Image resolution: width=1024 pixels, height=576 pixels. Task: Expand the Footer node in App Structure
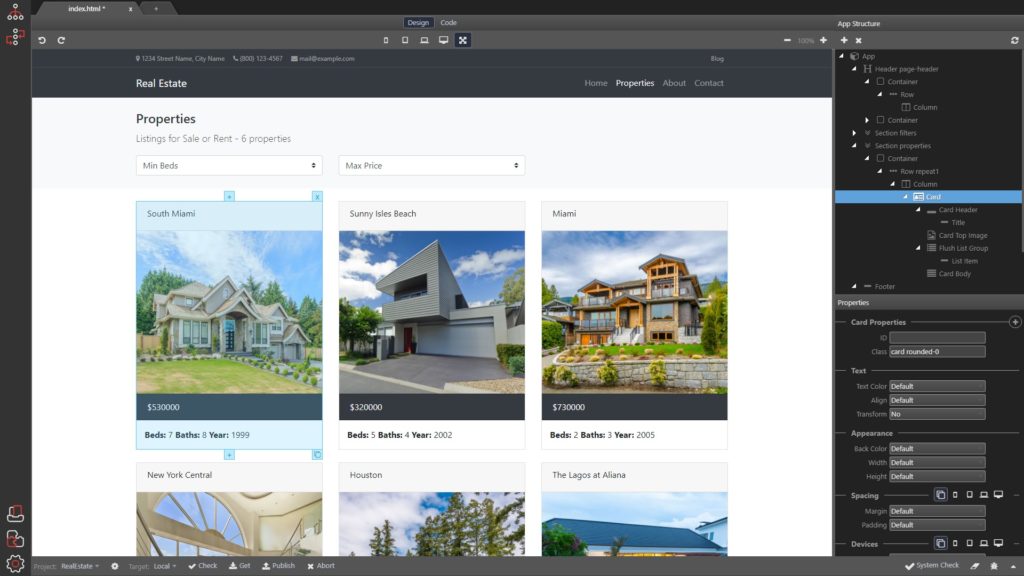[854, 286]
